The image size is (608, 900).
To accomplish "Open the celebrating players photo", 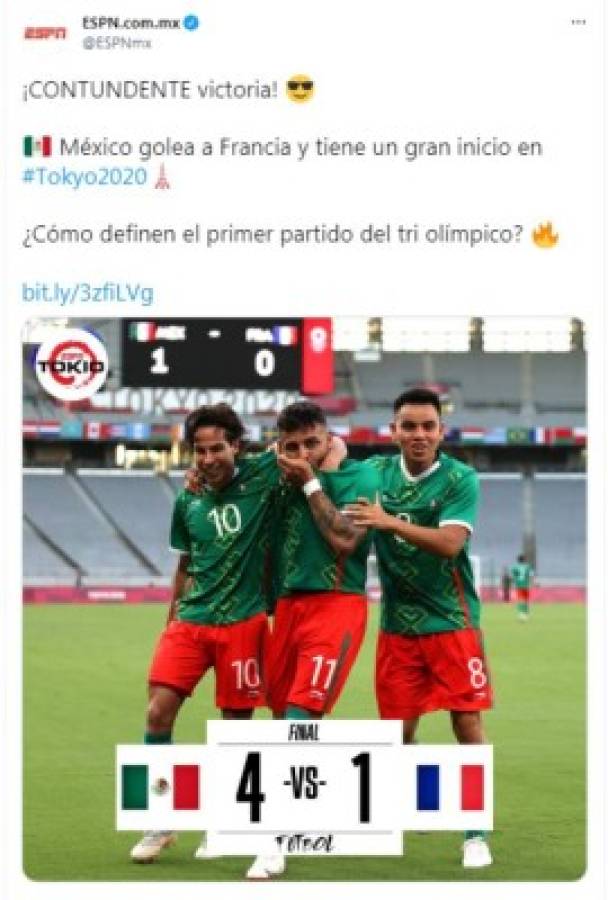I will (304, 598).
